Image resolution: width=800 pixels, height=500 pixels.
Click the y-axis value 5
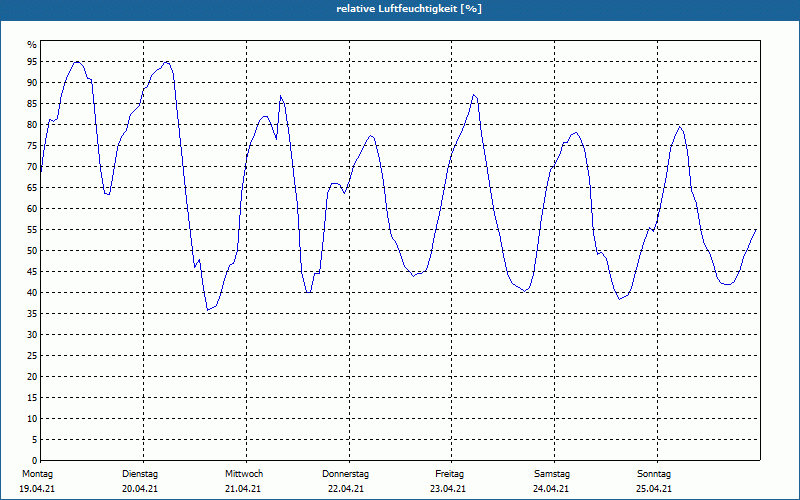[35, 440]
